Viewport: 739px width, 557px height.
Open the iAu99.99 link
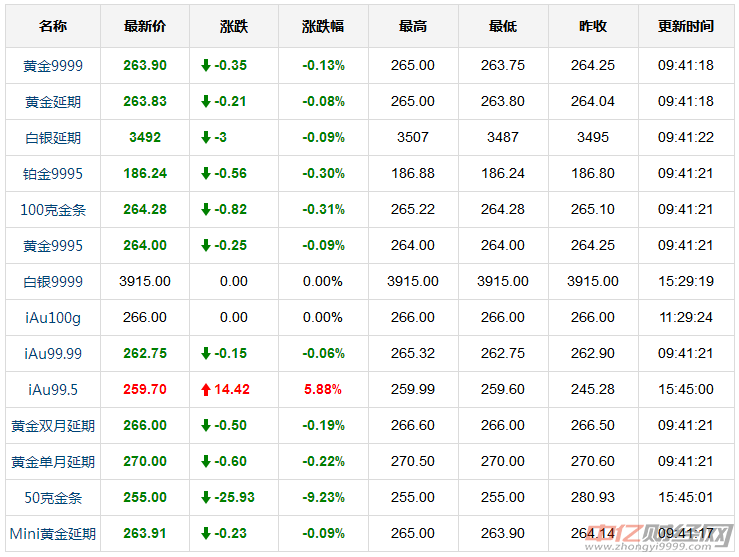coord(53,354)
